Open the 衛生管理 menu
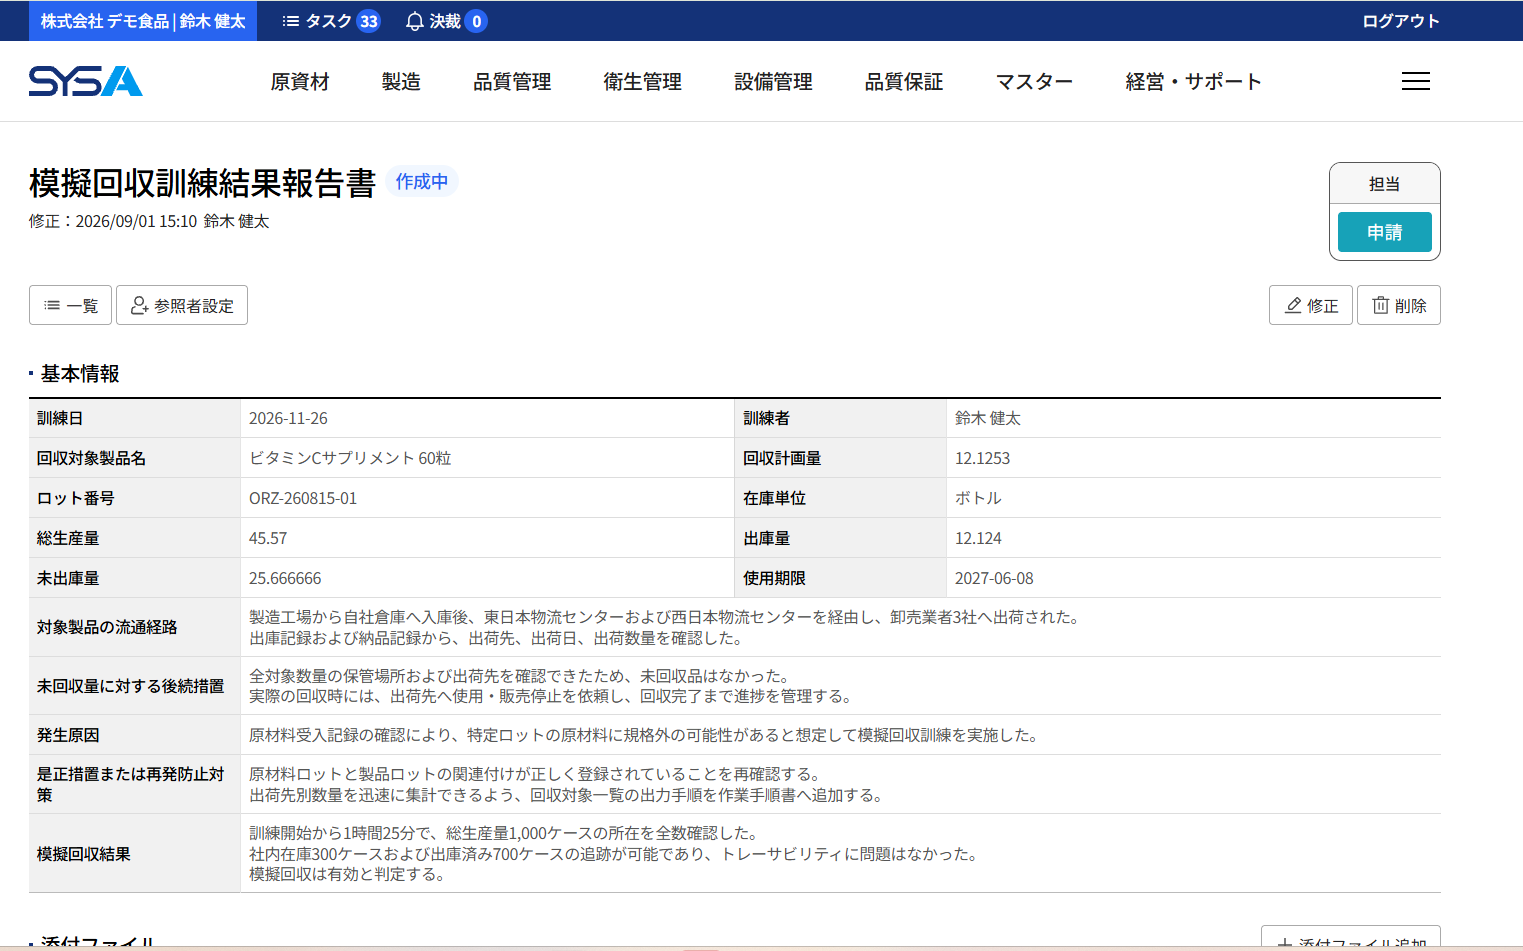Viewport: 1523px width, 951px height. coord(643,82)
